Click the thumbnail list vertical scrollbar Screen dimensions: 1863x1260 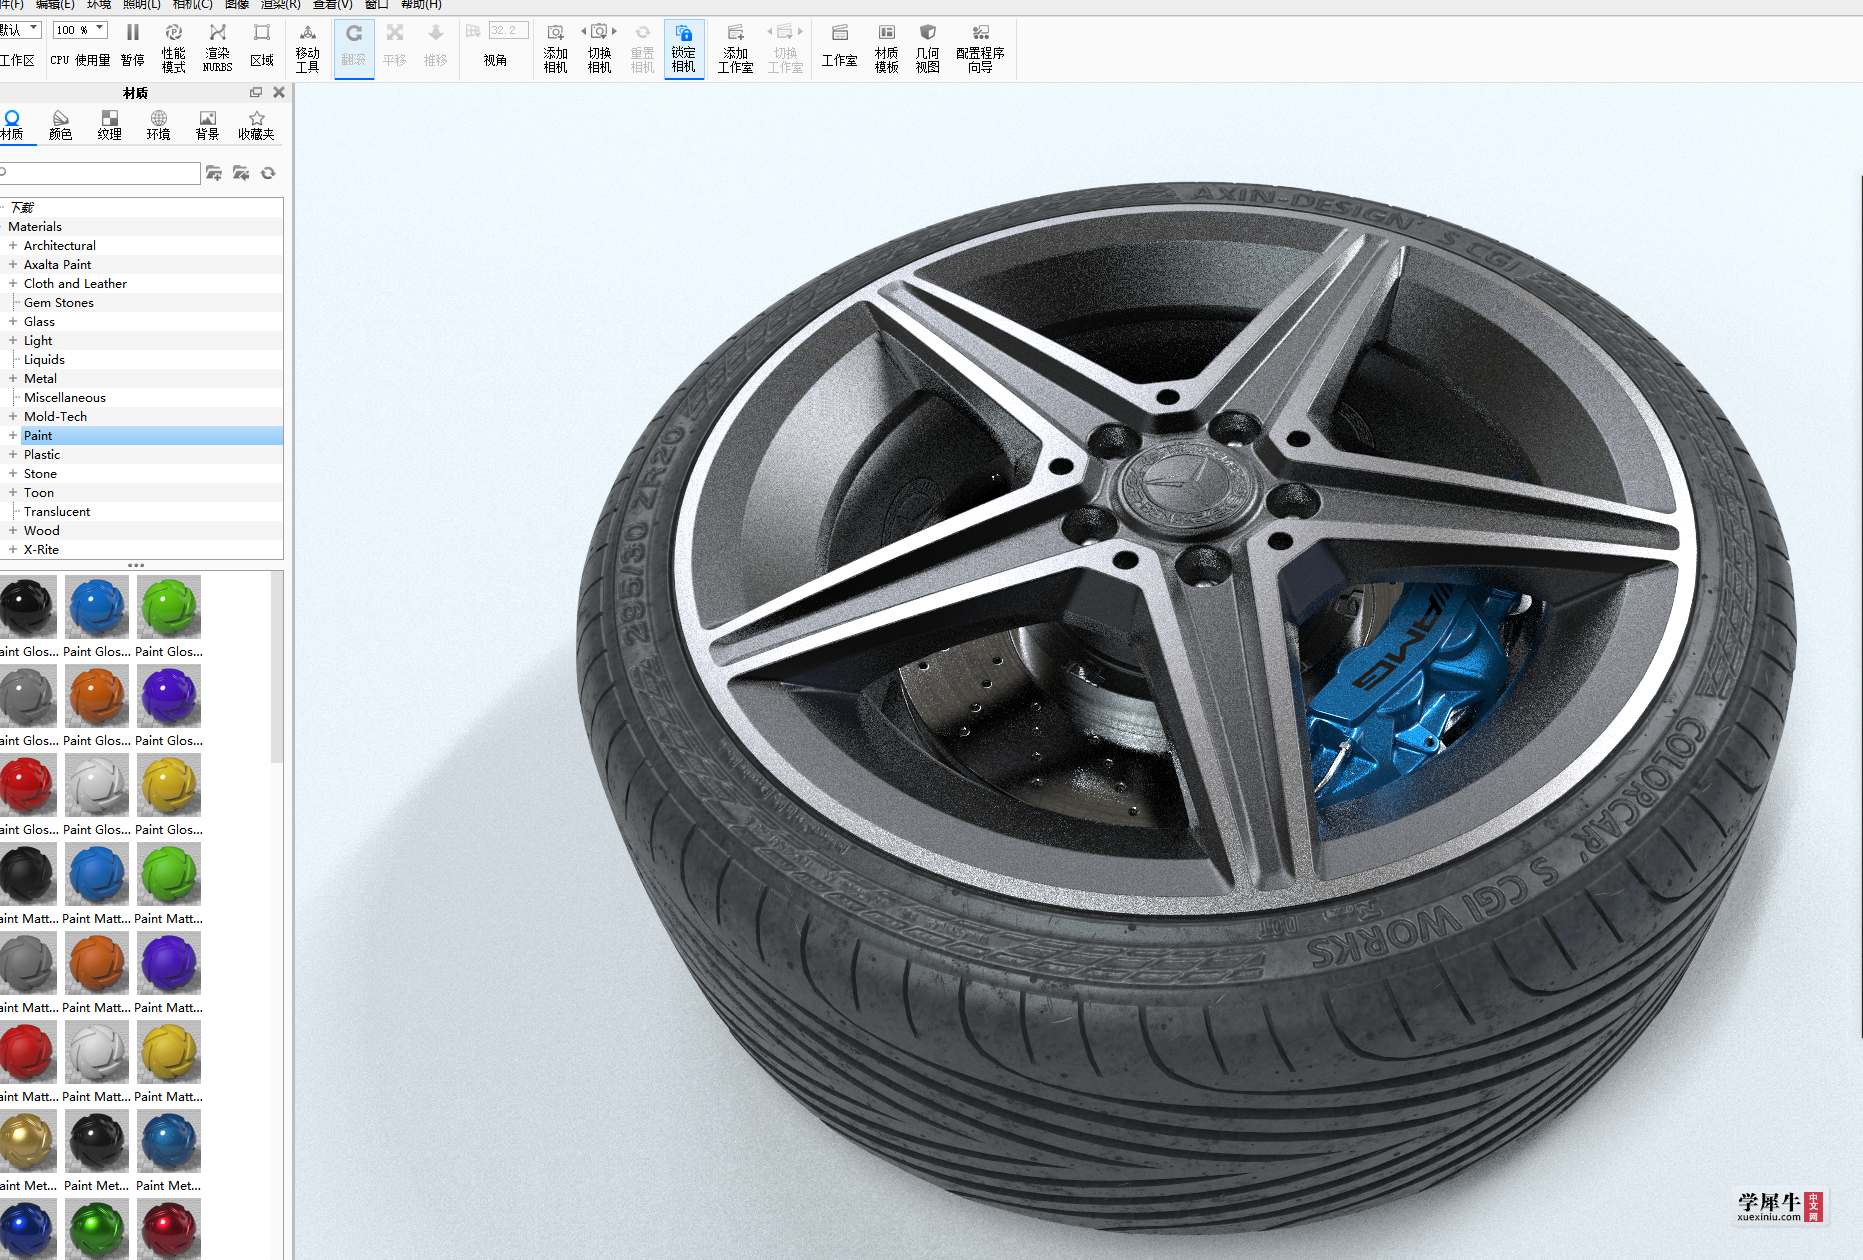tap(277, 666)
